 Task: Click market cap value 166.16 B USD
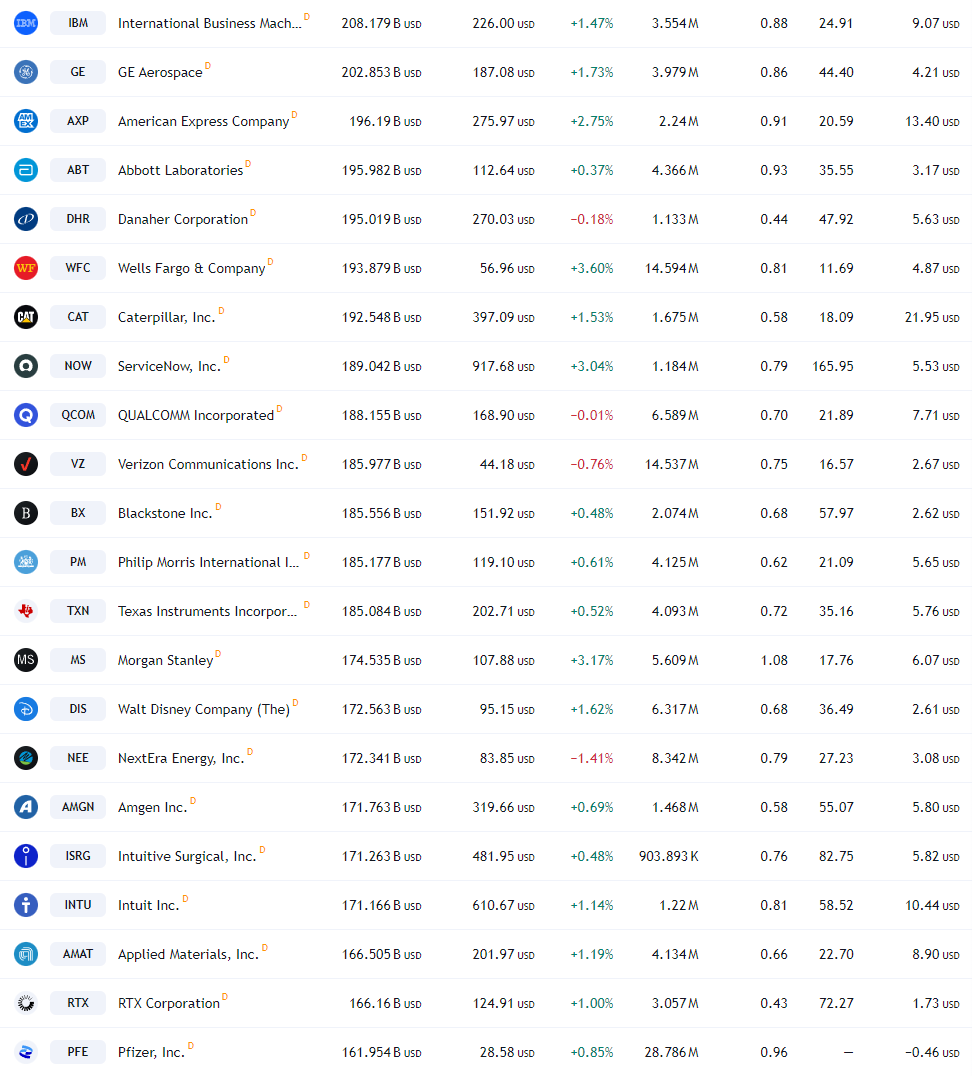pyautogui.click(x=385, y=1003)
